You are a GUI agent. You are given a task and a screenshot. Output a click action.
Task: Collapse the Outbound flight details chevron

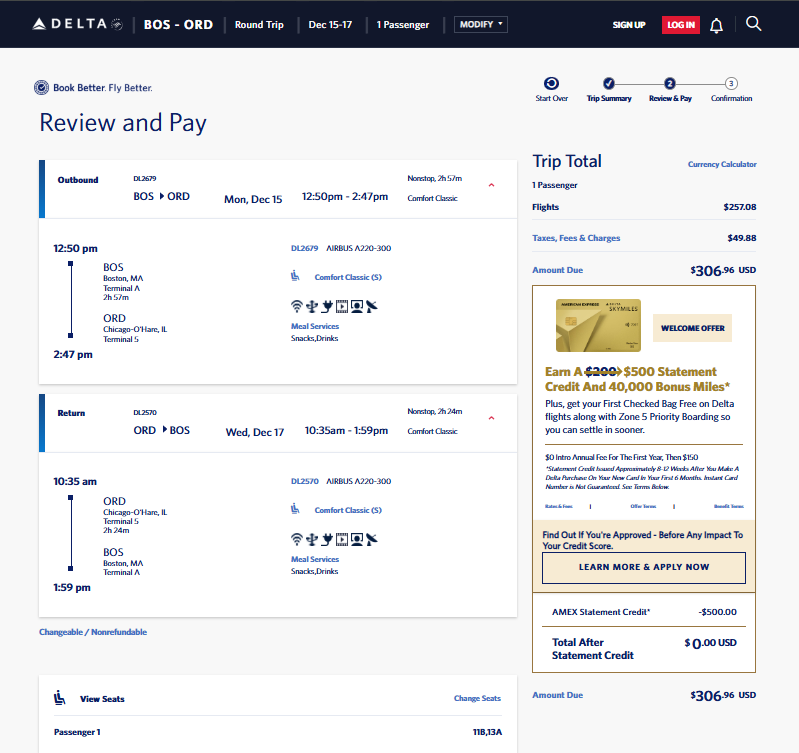491,185
